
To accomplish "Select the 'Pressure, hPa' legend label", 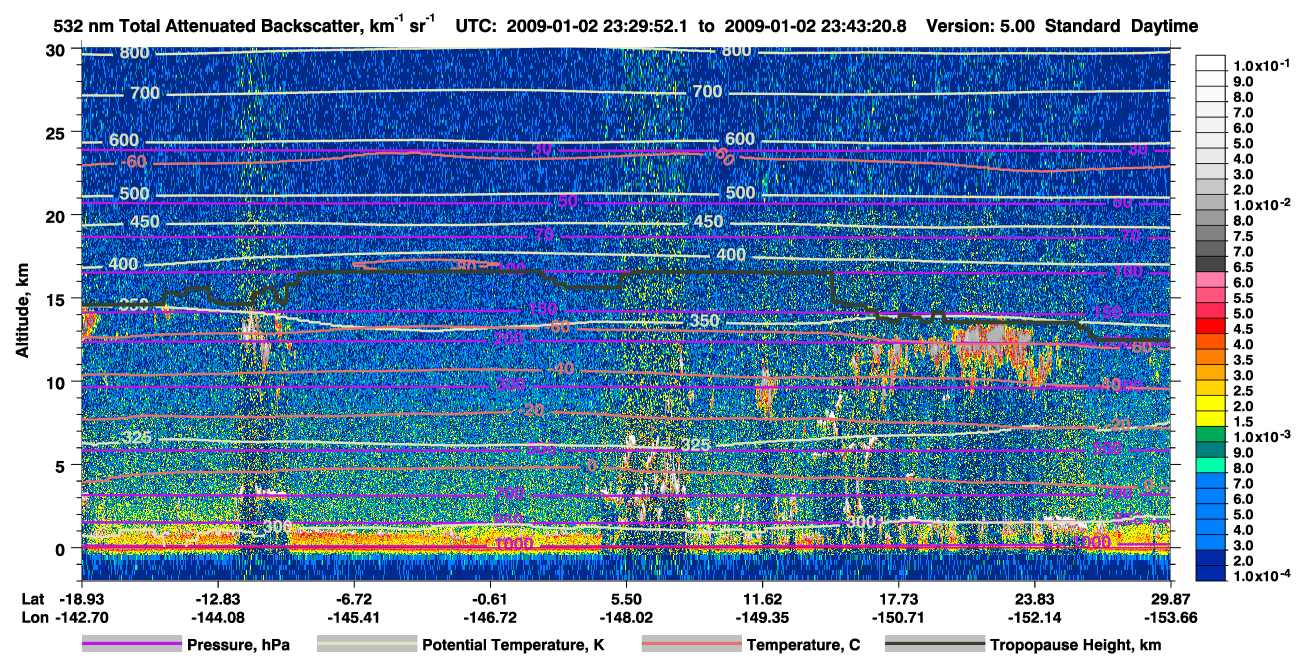I will [x=238, y=646].
